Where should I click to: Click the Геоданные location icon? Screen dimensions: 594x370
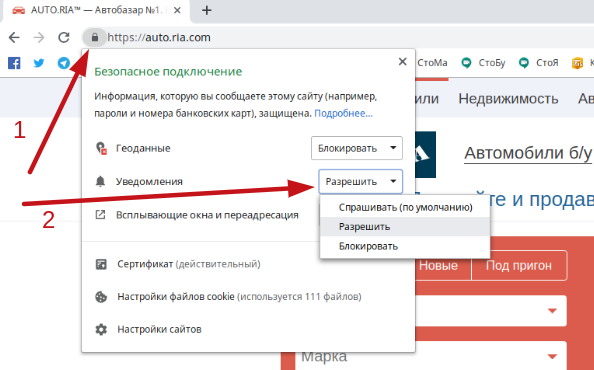(101, 148)
